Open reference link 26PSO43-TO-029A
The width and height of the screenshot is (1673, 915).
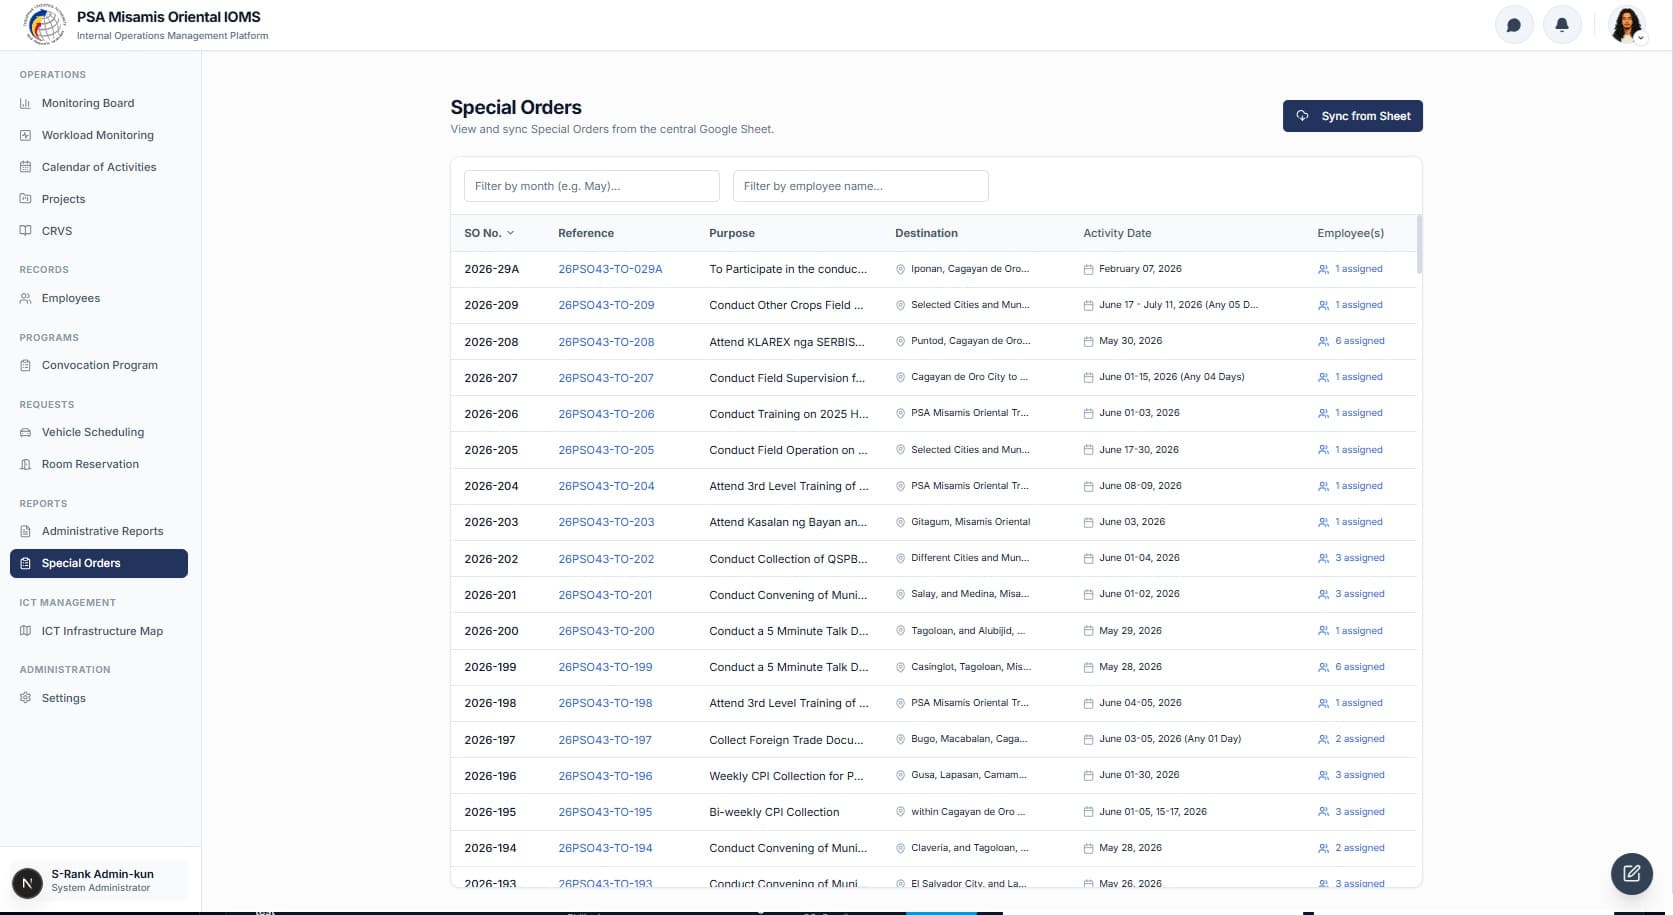610,269
